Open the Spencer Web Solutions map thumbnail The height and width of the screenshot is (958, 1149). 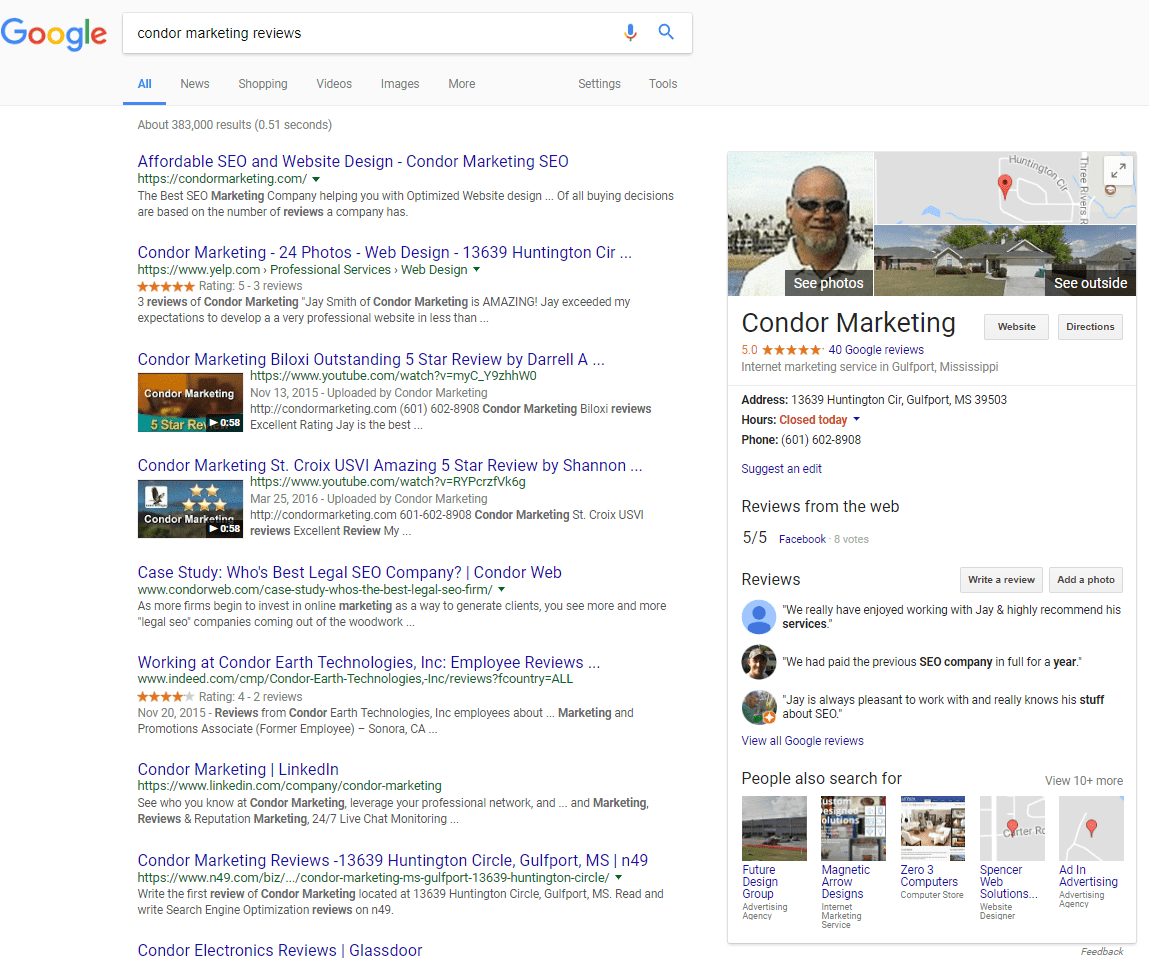click(1012, 828)
